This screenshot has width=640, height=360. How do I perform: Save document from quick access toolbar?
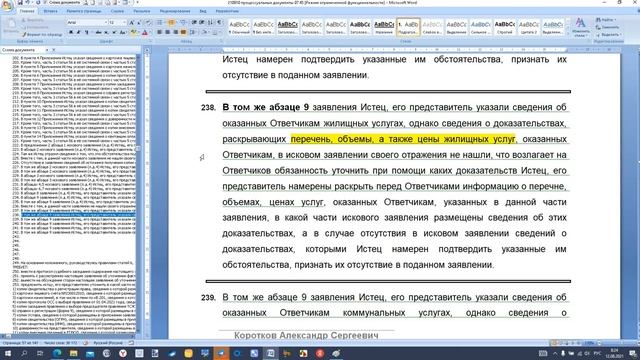click(20, 2)
